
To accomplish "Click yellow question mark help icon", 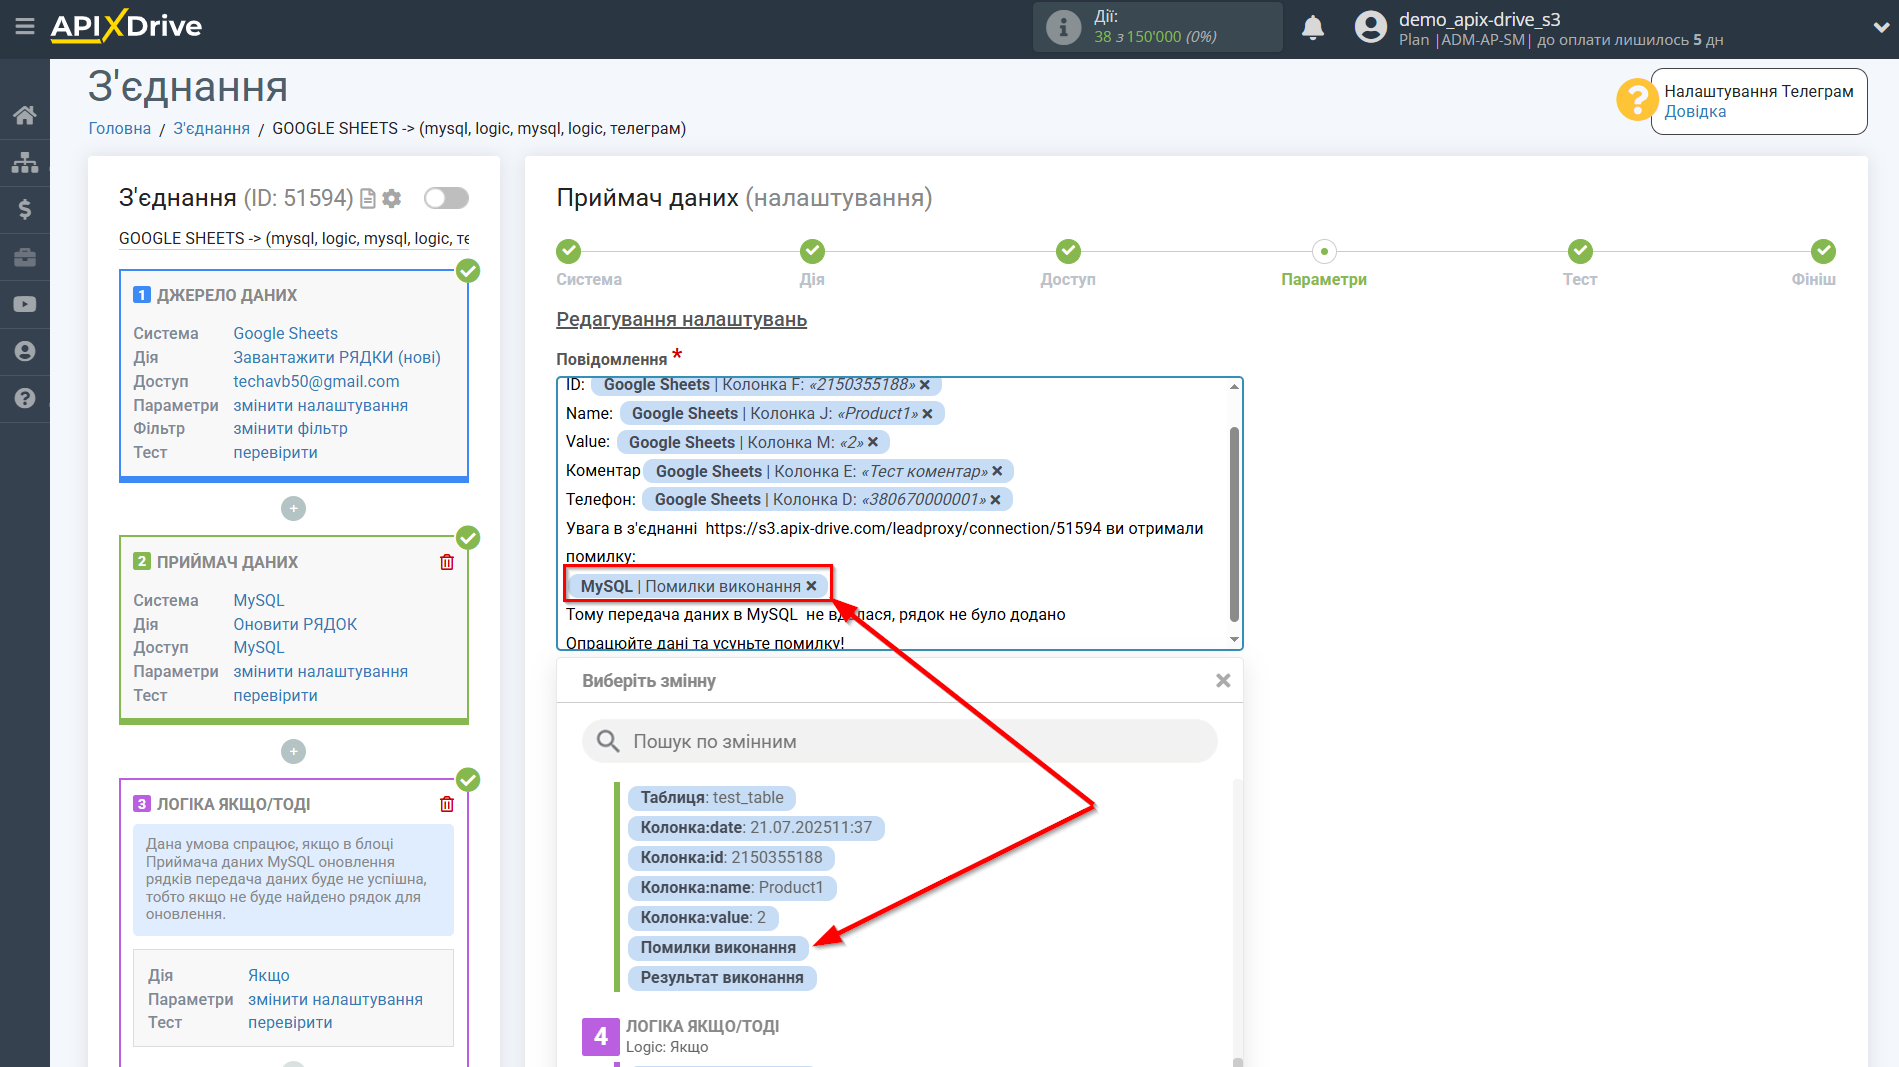I will coord(1637,100).
